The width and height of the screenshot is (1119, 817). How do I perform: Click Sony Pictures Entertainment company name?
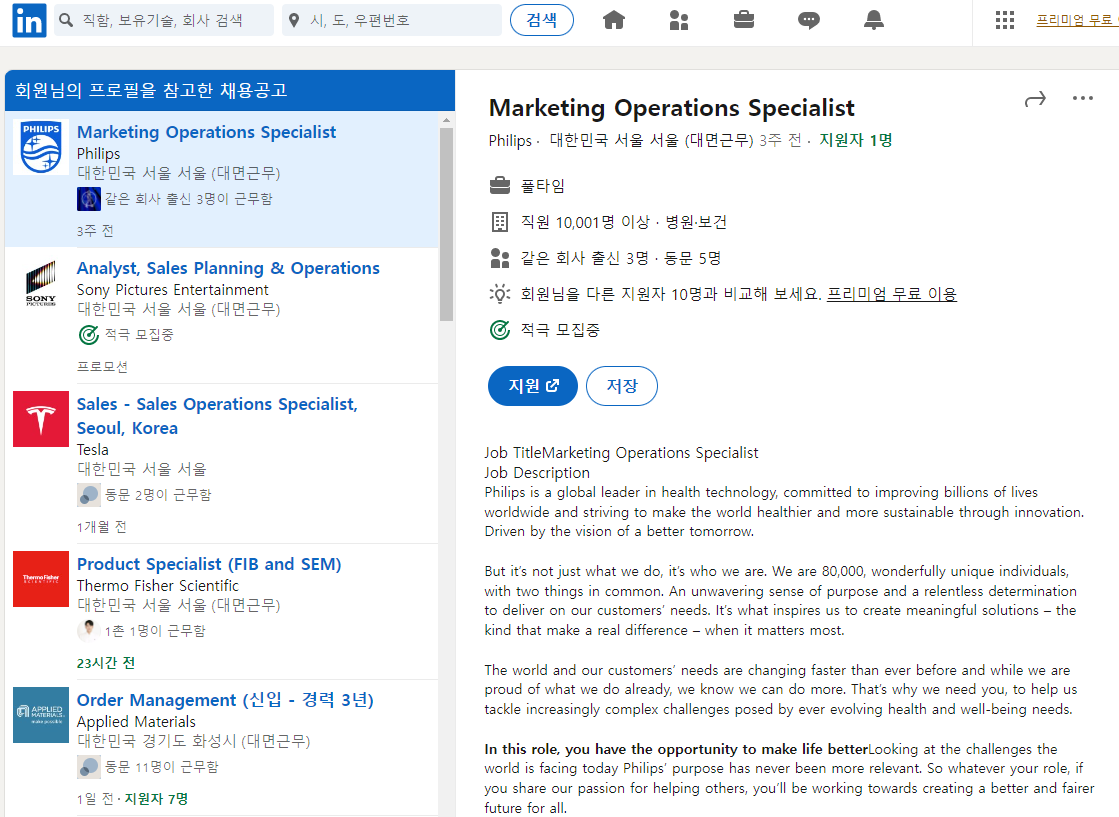click(173, 290)
